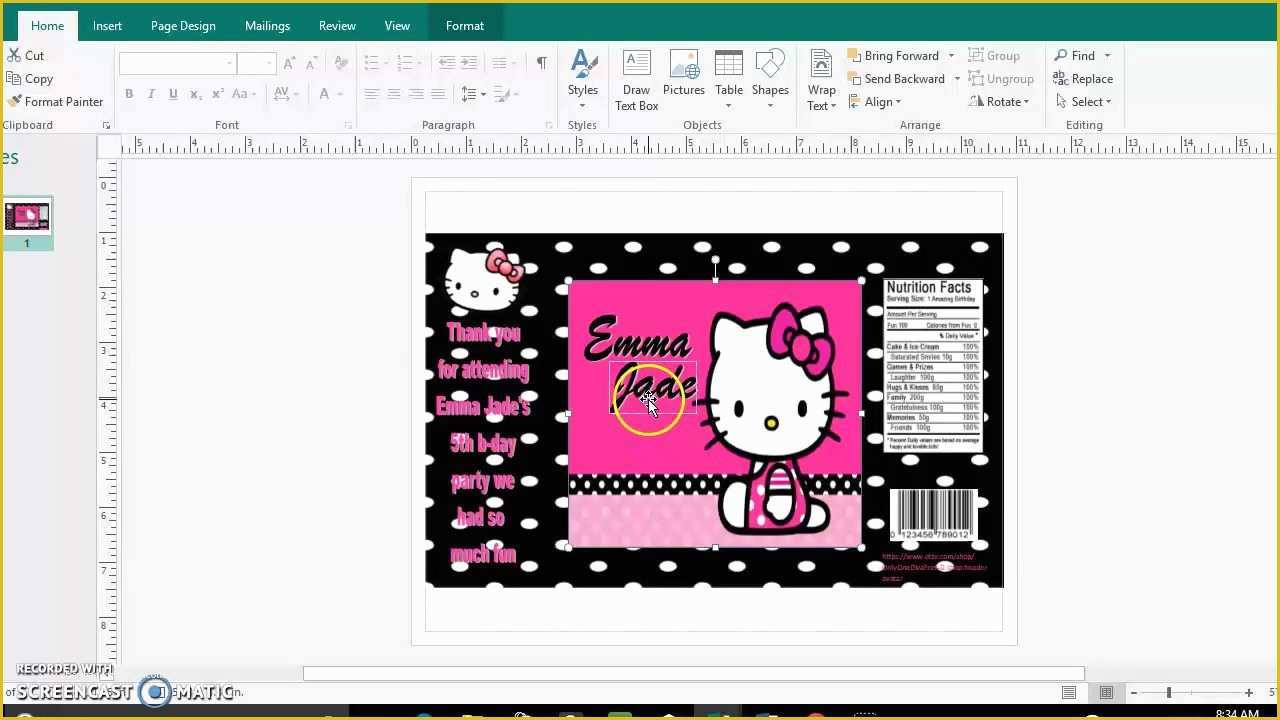Toggle Bold formatting
Screen dimensions: 1280x720
(x=129, y=94)
